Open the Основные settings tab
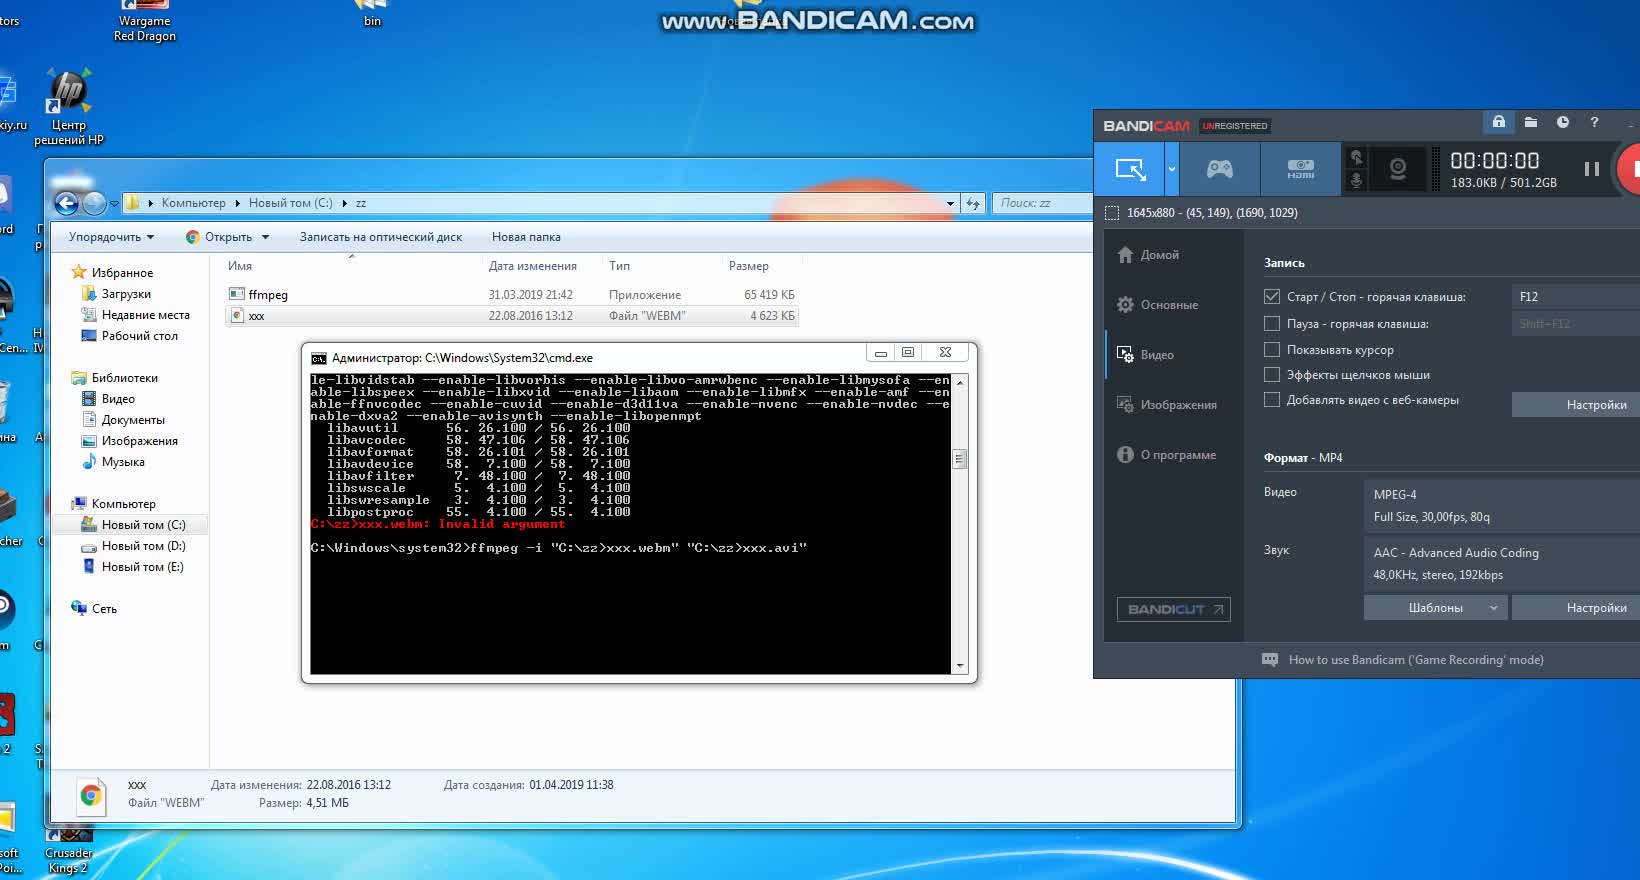 (x=1157, y=305)
